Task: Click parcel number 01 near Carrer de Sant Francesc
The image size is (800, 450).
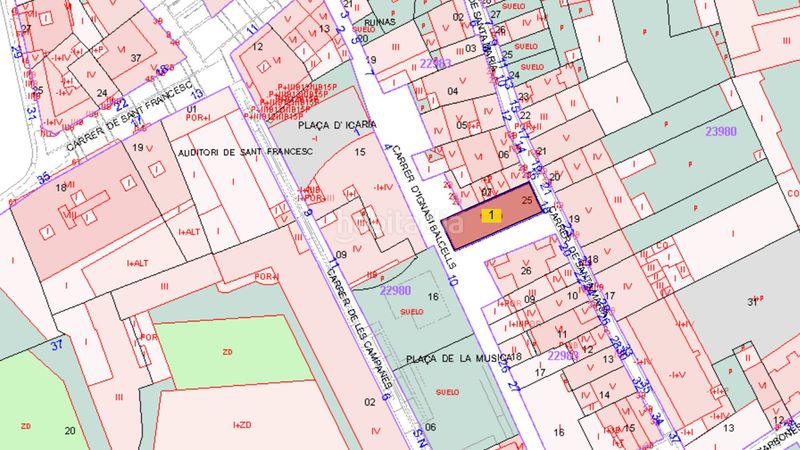Action: tap(191, 109)
